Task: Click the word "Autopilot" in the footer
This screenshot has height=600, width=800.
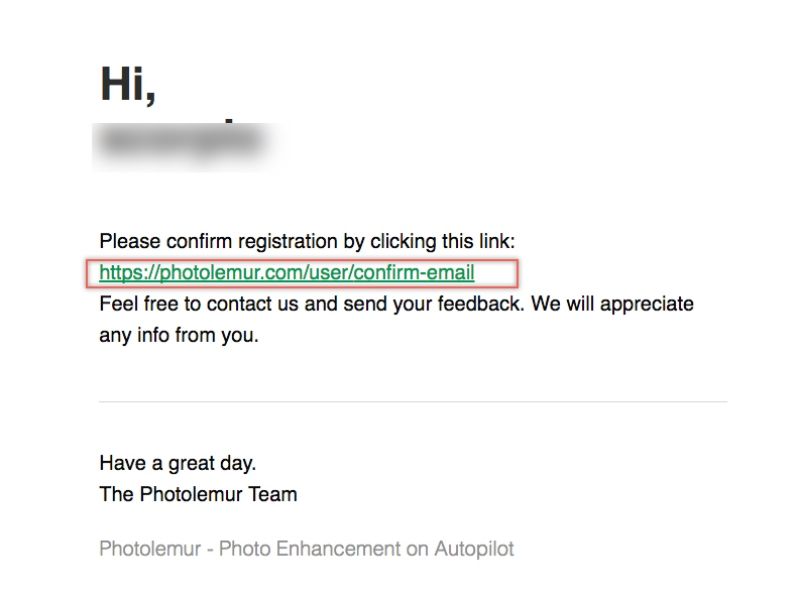Action: click(473, 548)
